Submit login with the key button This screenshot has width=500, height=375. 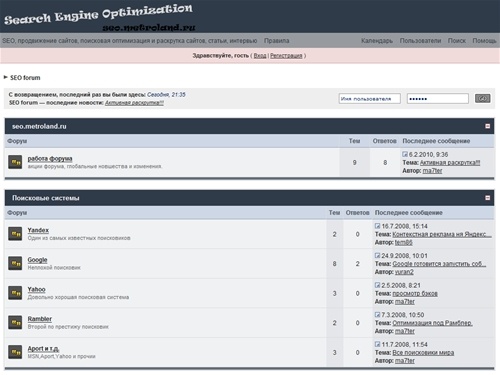(482, 98)
